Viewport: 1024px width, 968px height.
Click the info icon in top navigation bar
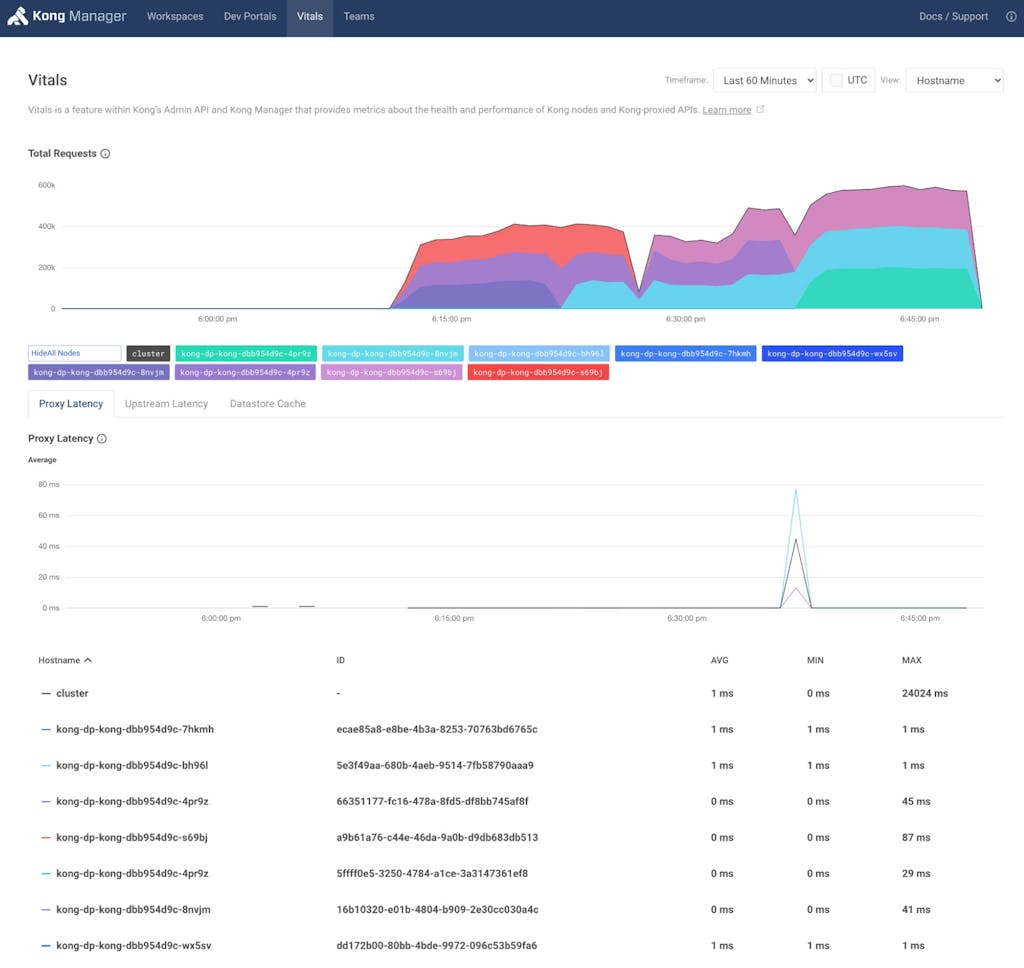click(1010, 17)
